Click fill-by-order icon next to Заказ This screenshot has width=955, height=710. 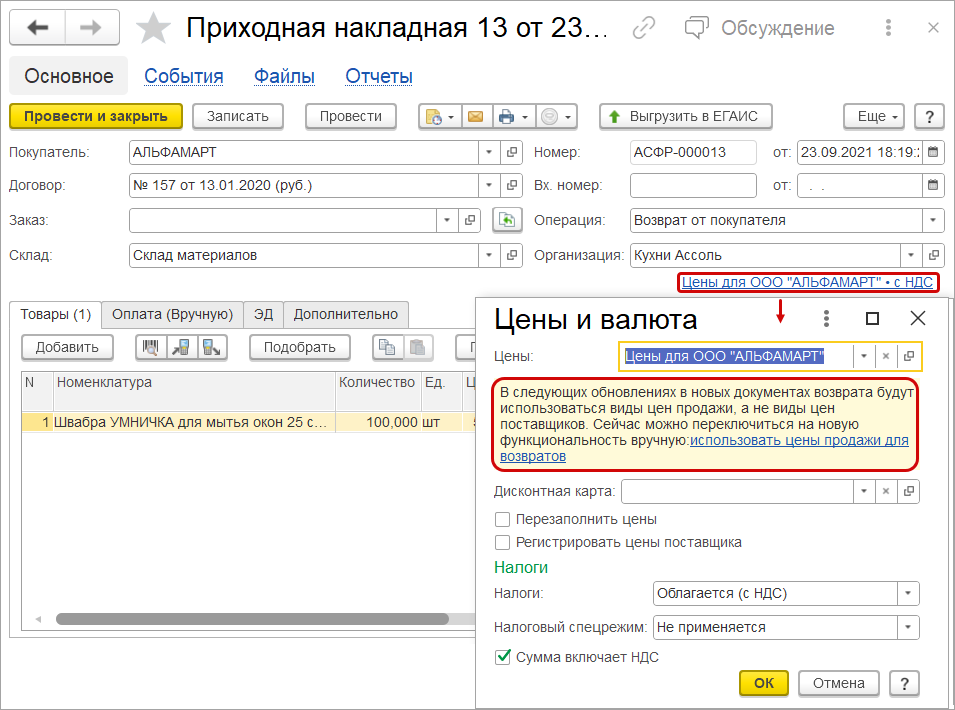[507, 220]
